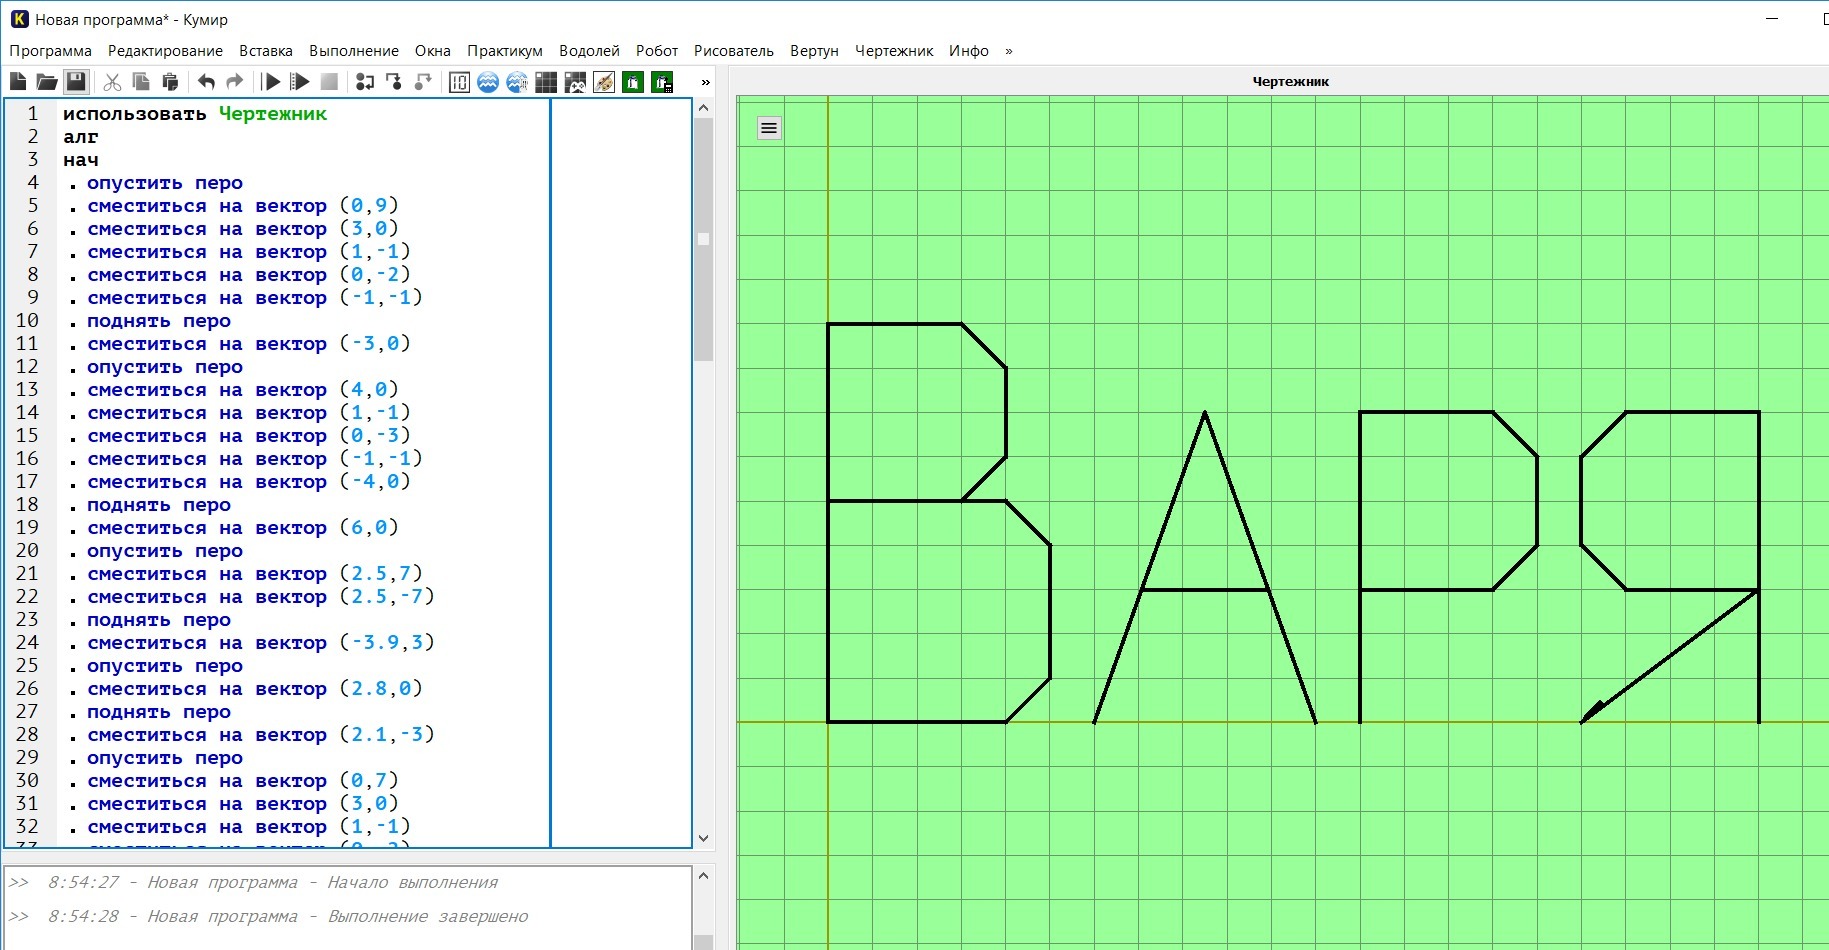Viewport: 1829px width, 950px height.
Task: Expand the menu bar overflow chevron
Action: coord(1008,51)
